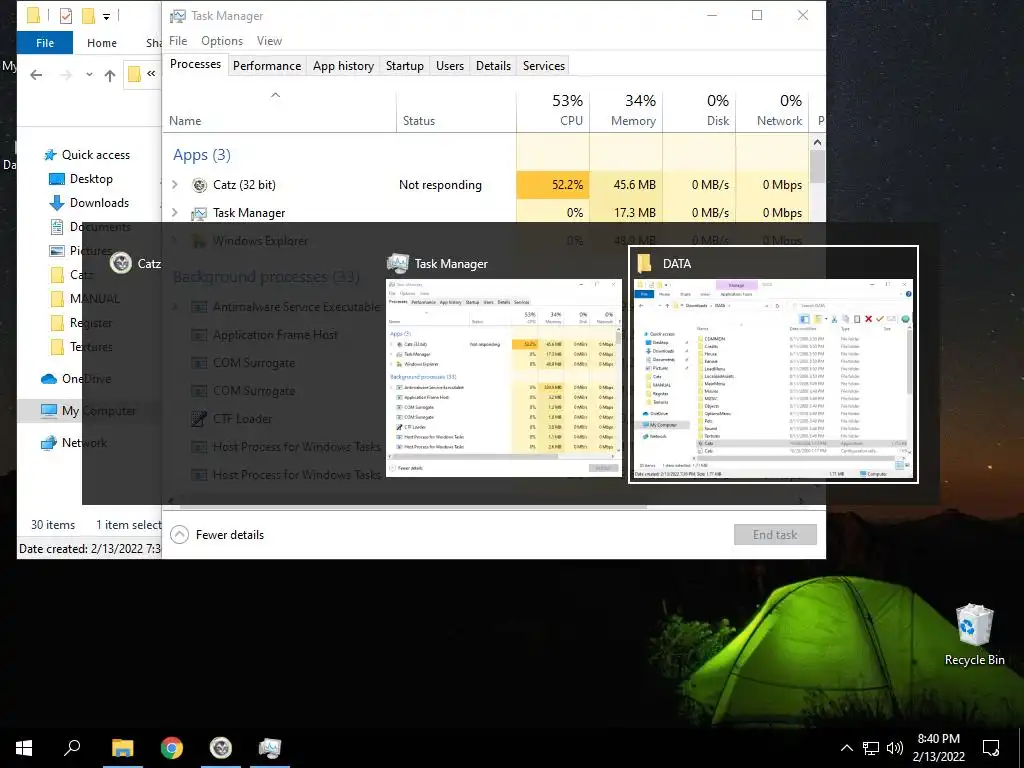Open the App history tab
The image size is (1024, 768).
(343, 65)
